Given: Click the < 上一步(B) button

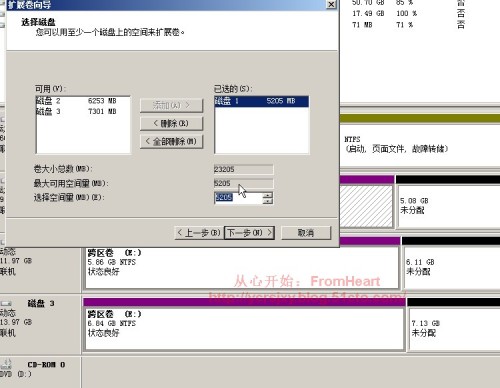Looking at the screenshot, I should click(199, 233).
